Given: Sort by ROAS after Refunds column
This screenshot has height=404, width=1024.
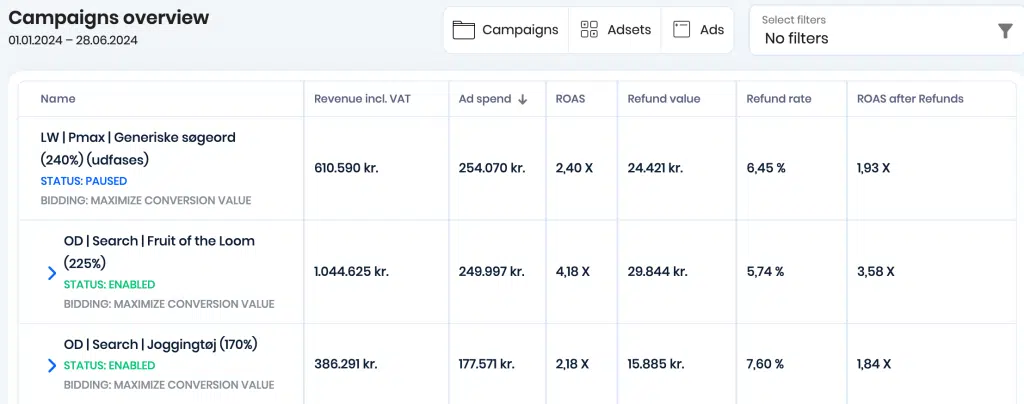Looking at the screenshot, I should [x=910, y=99].
